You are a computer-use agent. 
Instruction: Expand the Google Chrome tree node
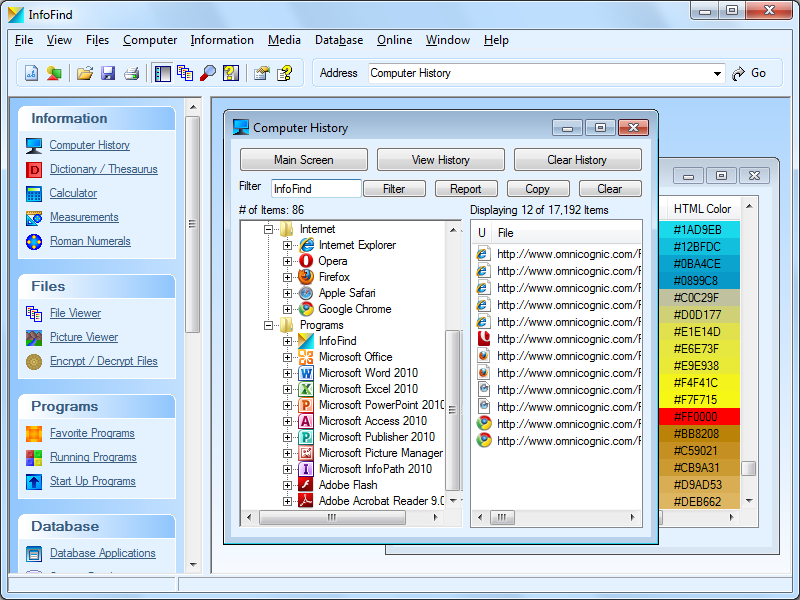pos(288,309)
